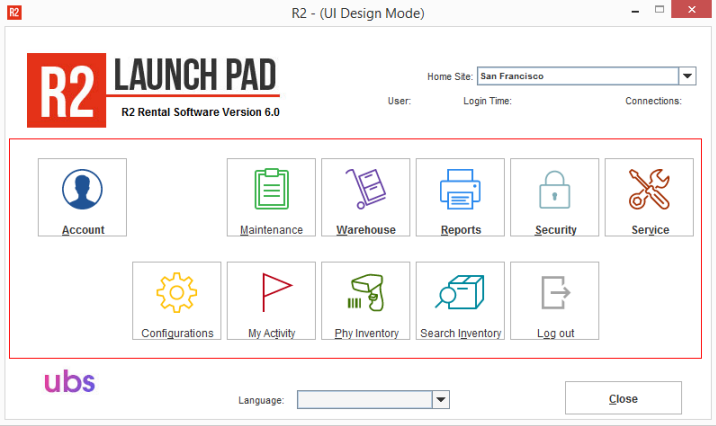Open the Search Inventory box tile
Viewport: 716px width, 426px height.
click(460, 300)
